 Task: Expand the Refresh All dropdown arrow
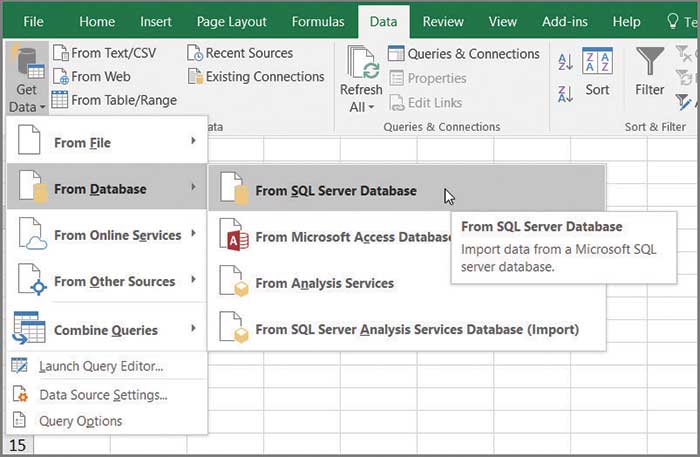click(360, 107)
